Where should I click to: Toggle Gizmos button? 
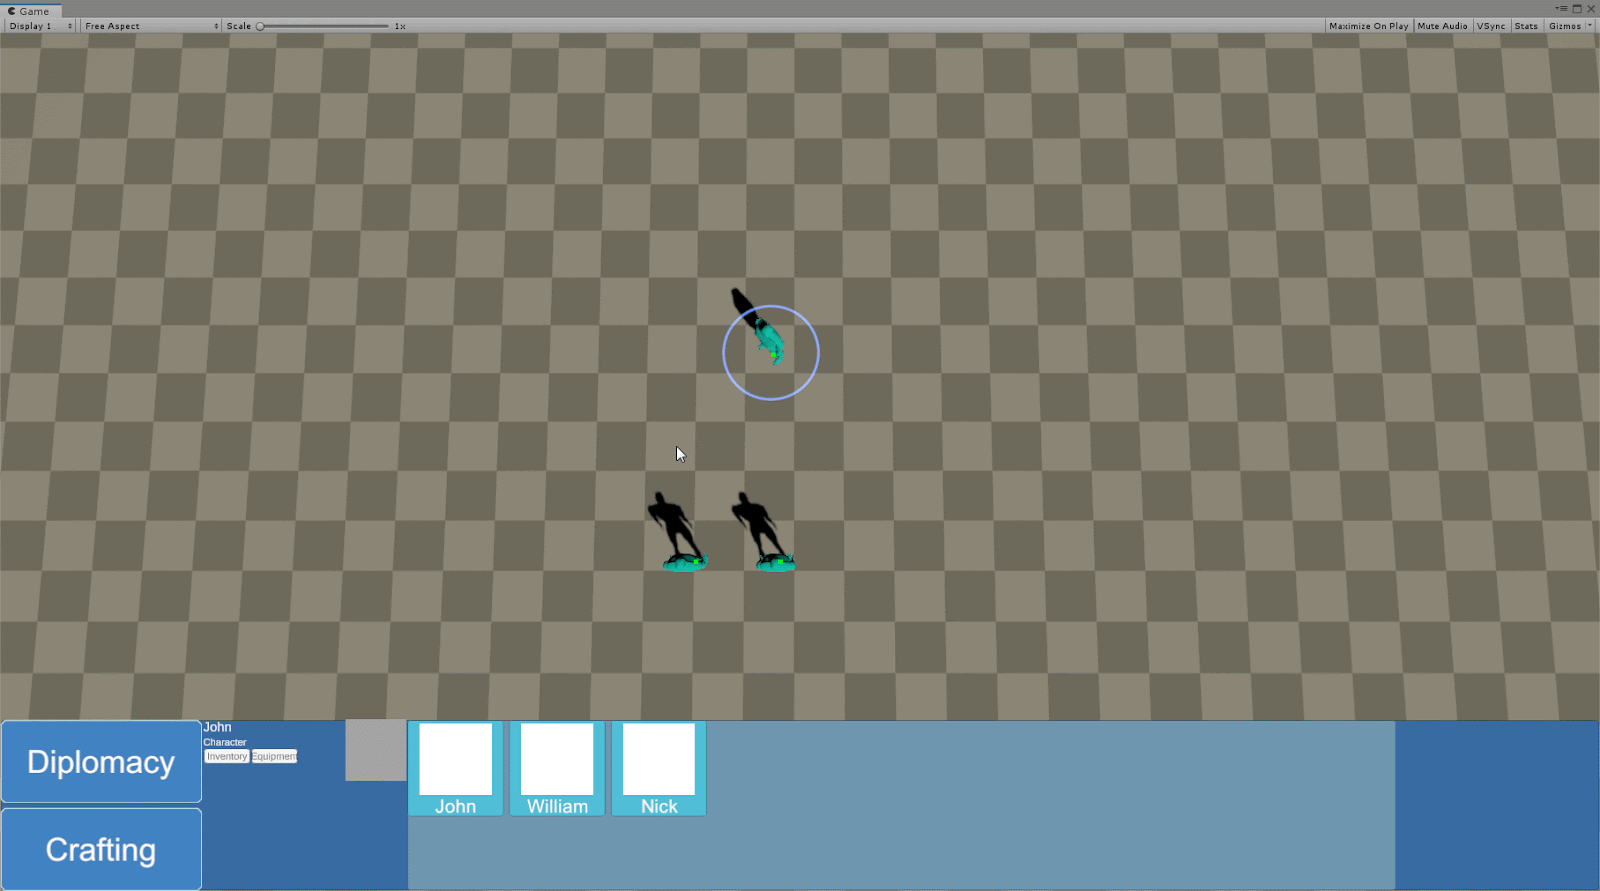pyautogui.click(x=1564, y=26)
